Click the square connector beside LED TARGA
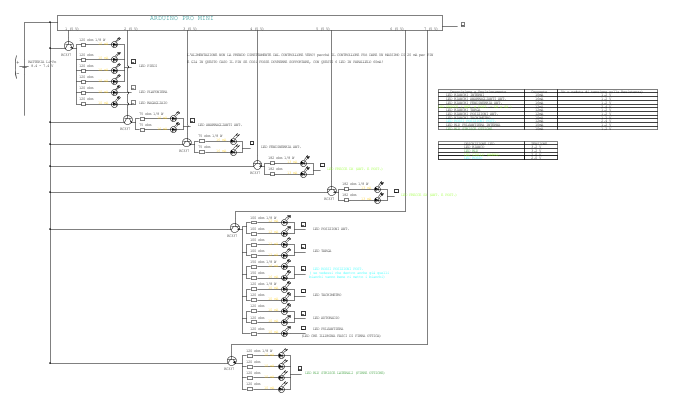 coord(303,247)
